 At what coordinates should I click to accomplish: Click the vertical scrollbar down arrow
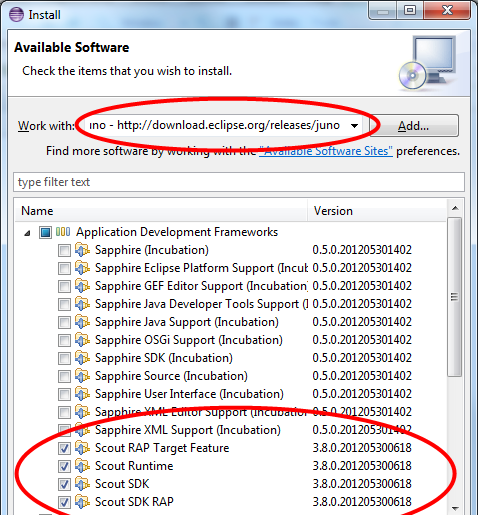(x=455, y=508)
